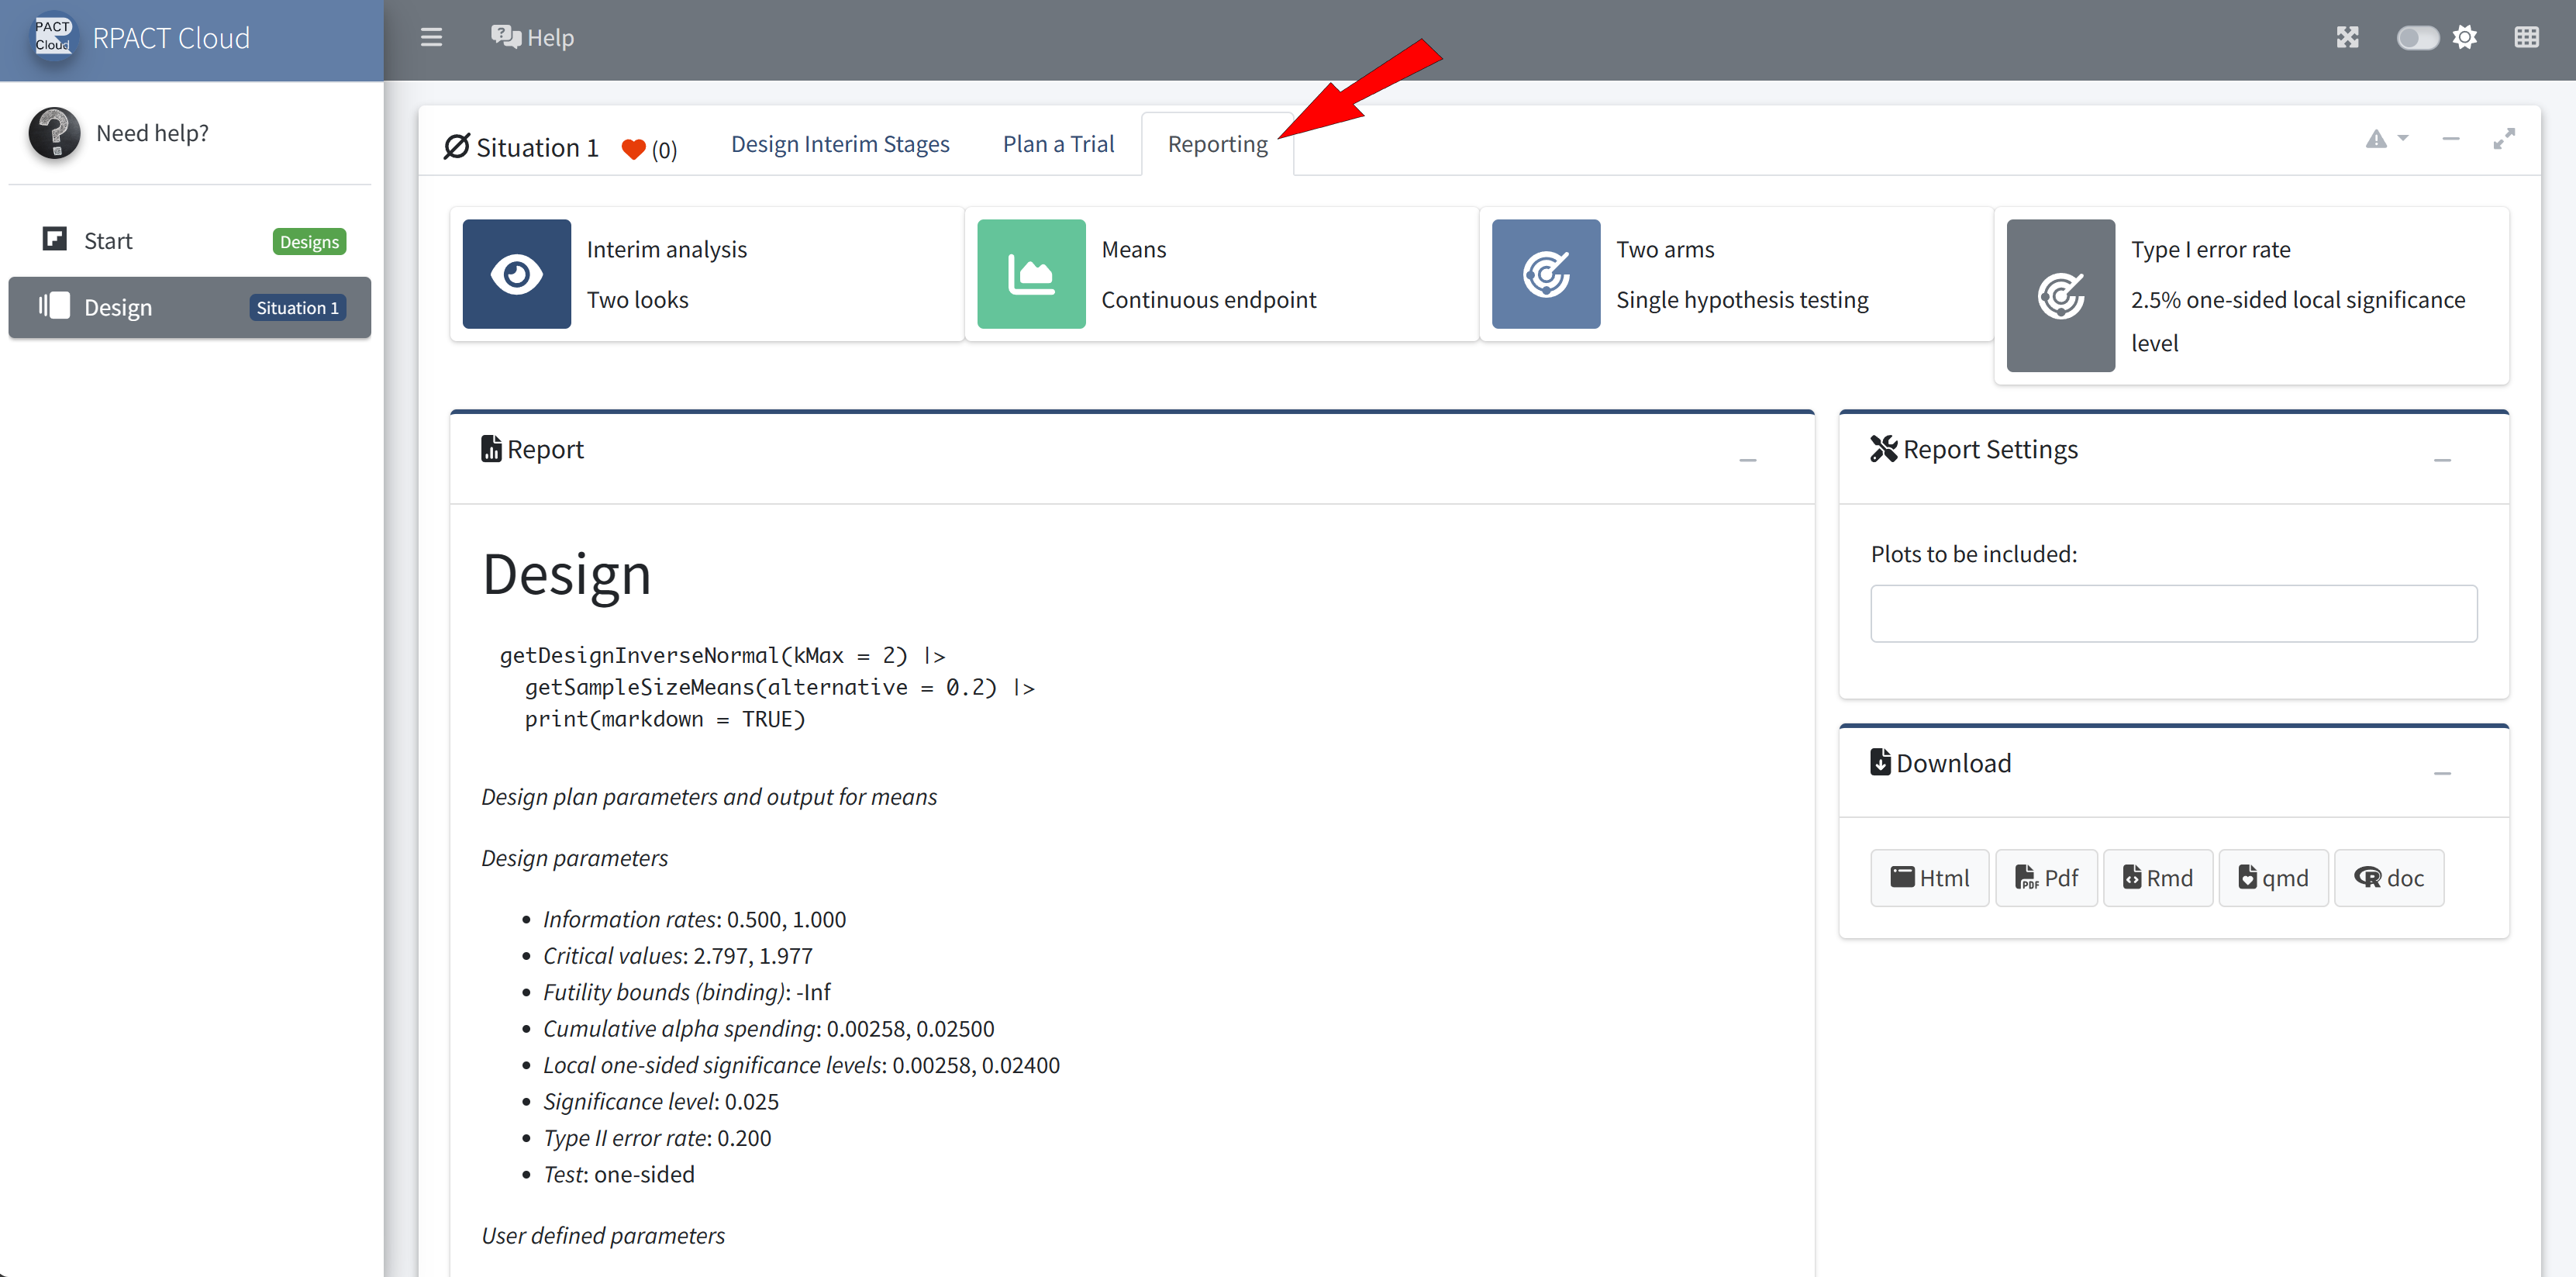Switch to Design Interim Stages tab

tap(840, 144)
